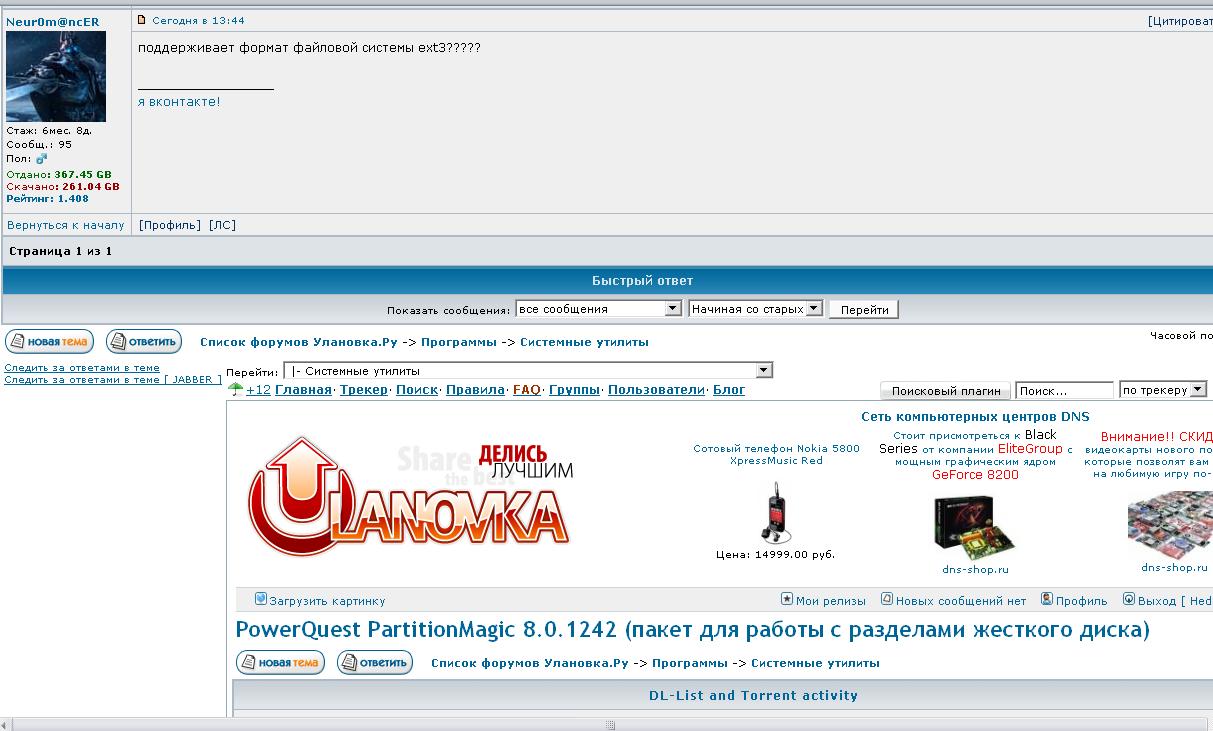
Task: Click the Цитировать quote link
Action: click(1181, 20)
